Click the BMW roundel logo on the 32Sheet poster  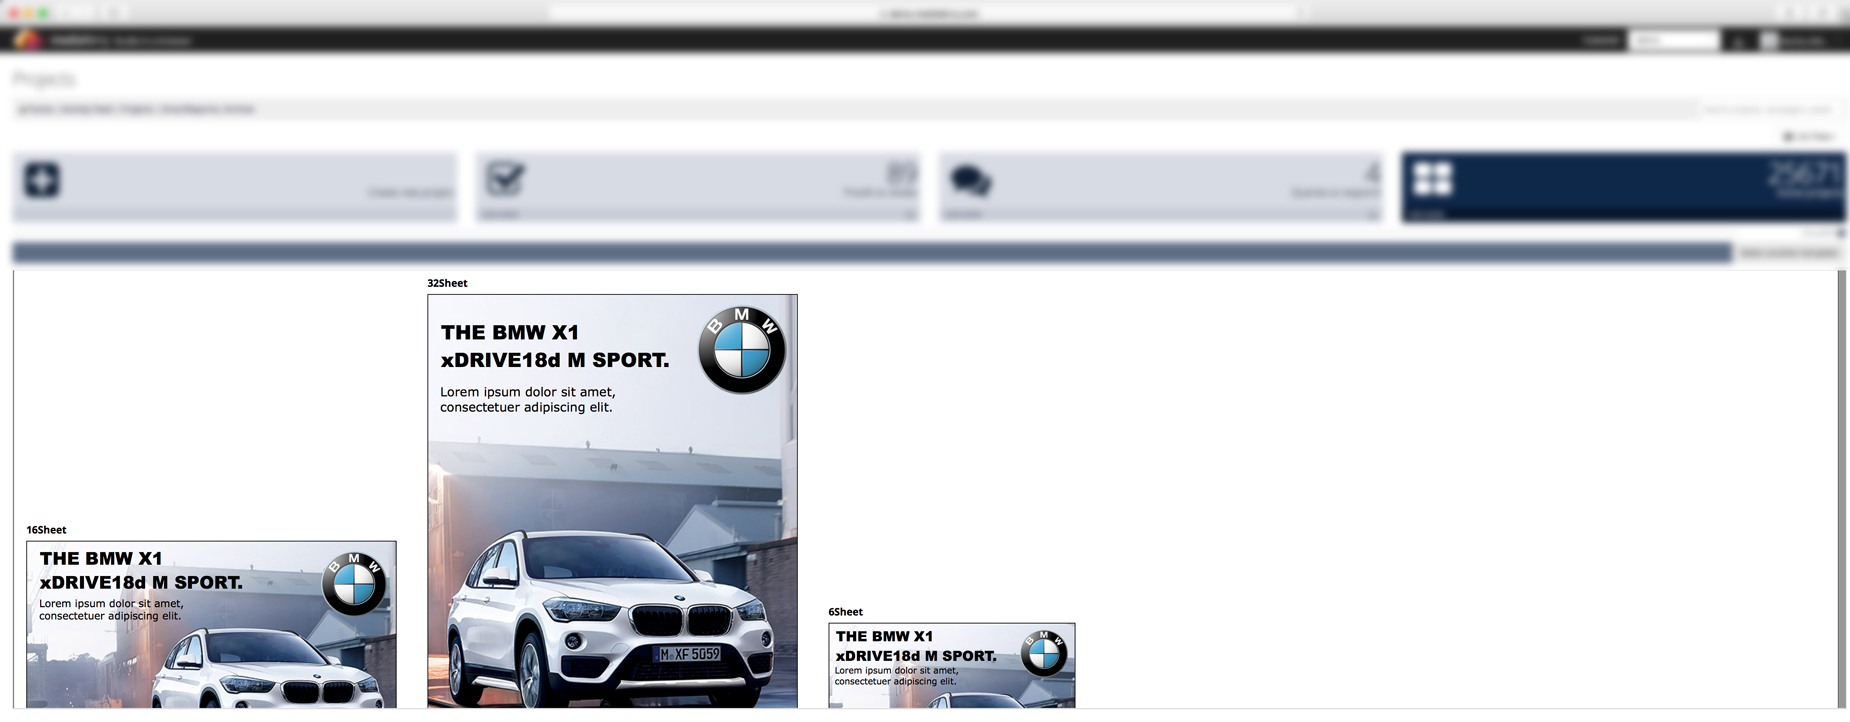tap(742, 350)
